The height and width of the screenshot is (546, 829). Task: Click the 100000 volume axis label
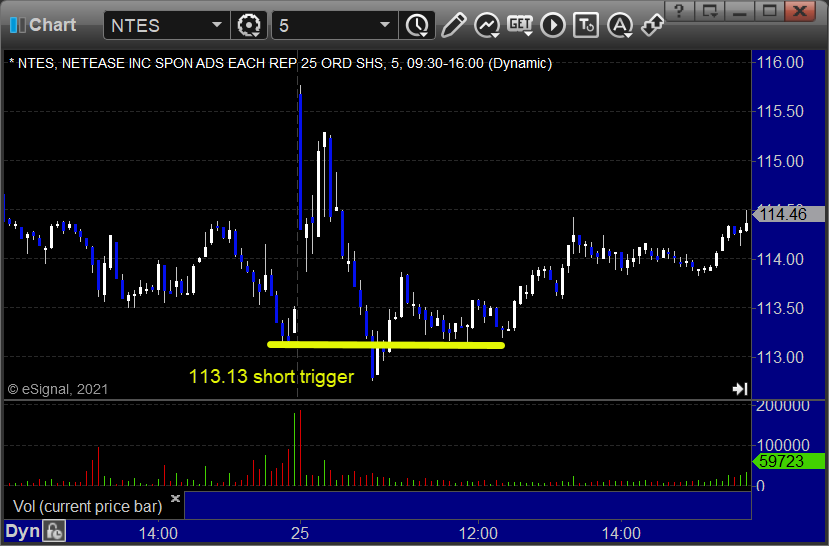(783, 445)
